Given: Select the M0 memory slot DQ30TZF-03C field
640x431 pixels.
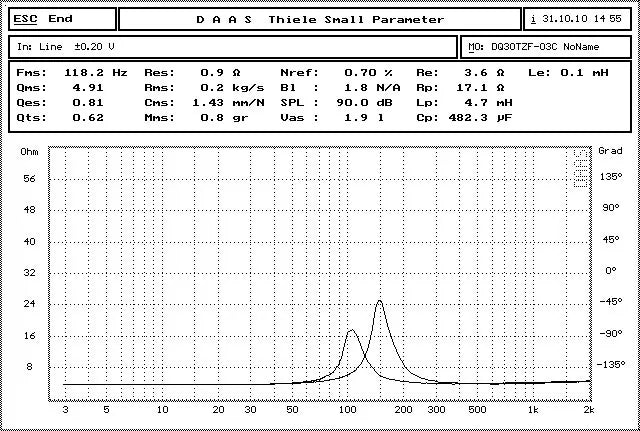Looking at the screenshot, I should (x=546, y=47).
